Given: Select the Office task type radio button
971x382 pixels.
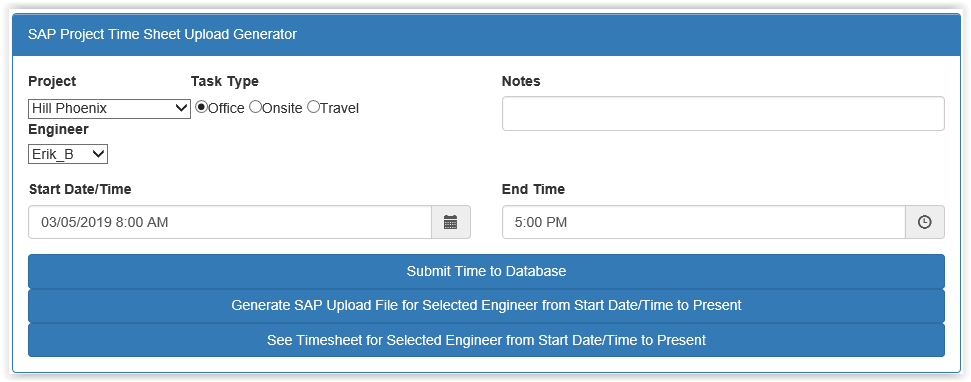Looking at the screenshot, I should 201,107.
